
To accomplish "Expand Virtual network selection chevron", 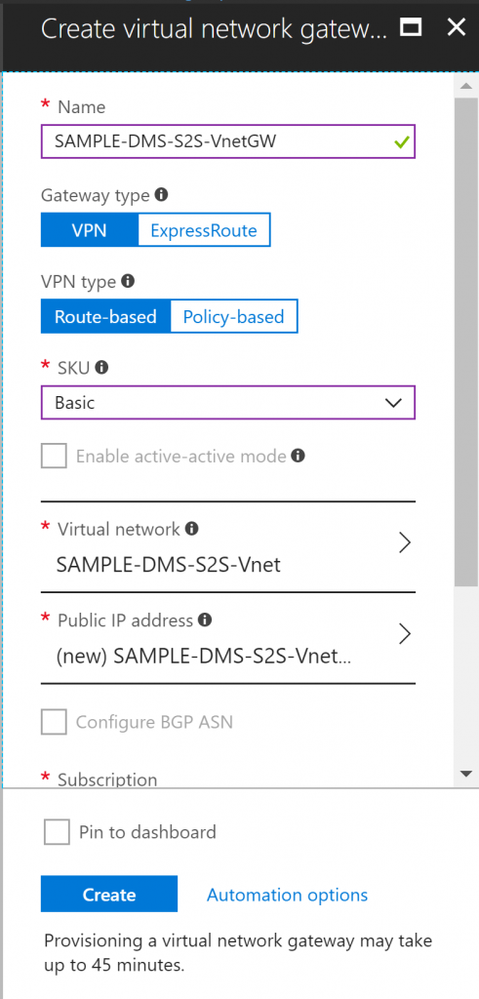I will pos(404,543).
